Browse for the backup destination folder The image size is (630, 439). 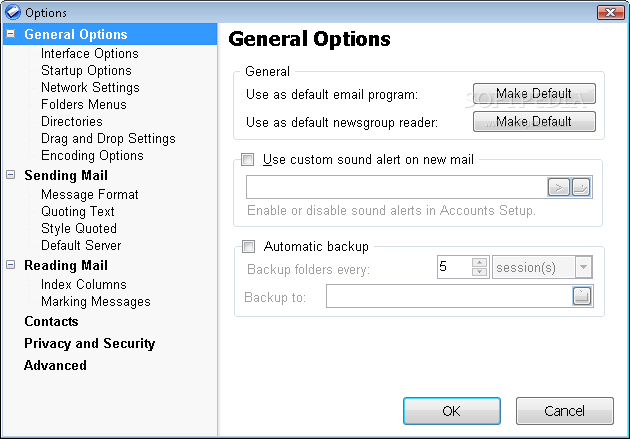[x=582, y=296]
